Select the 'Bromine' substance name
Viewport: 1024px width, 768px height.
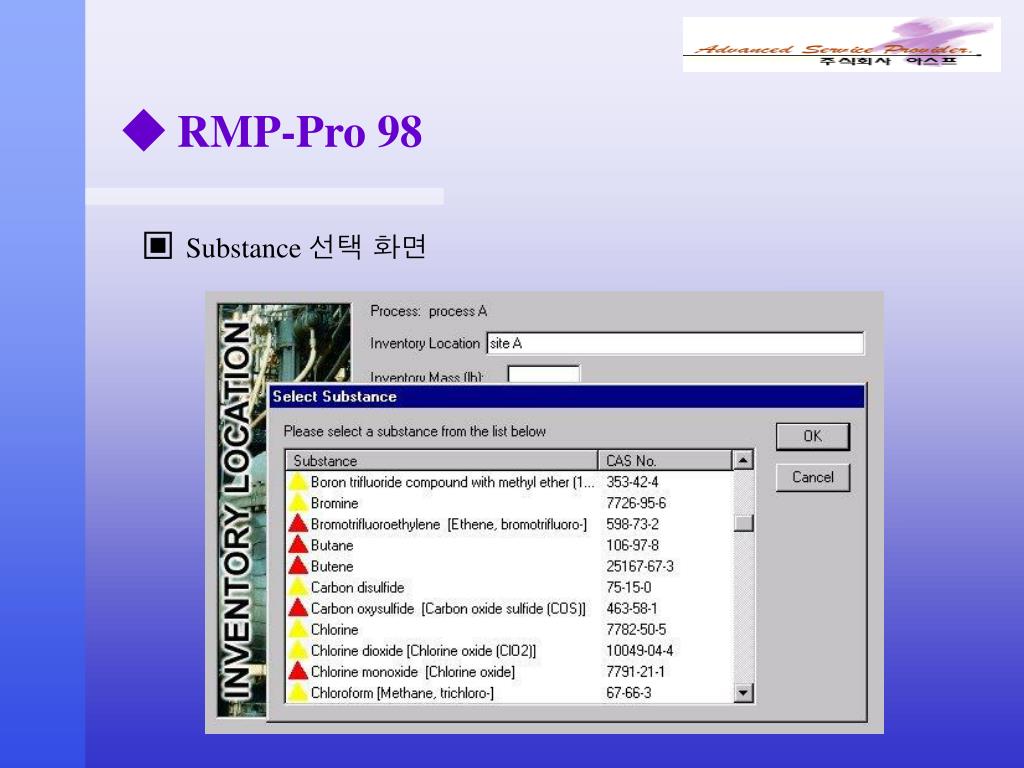(334, 503)
